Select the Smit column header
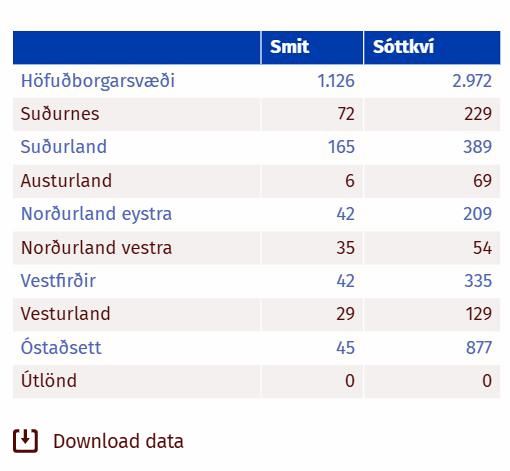The width and height of the screenshot is (510, 471). pyautogui.click(x=289, y=47)
